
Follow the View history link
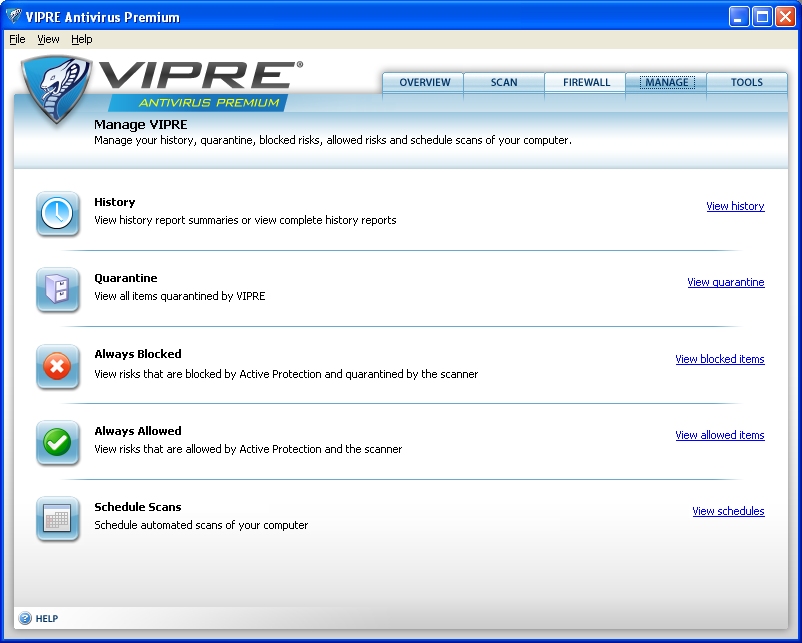[735, 206]
